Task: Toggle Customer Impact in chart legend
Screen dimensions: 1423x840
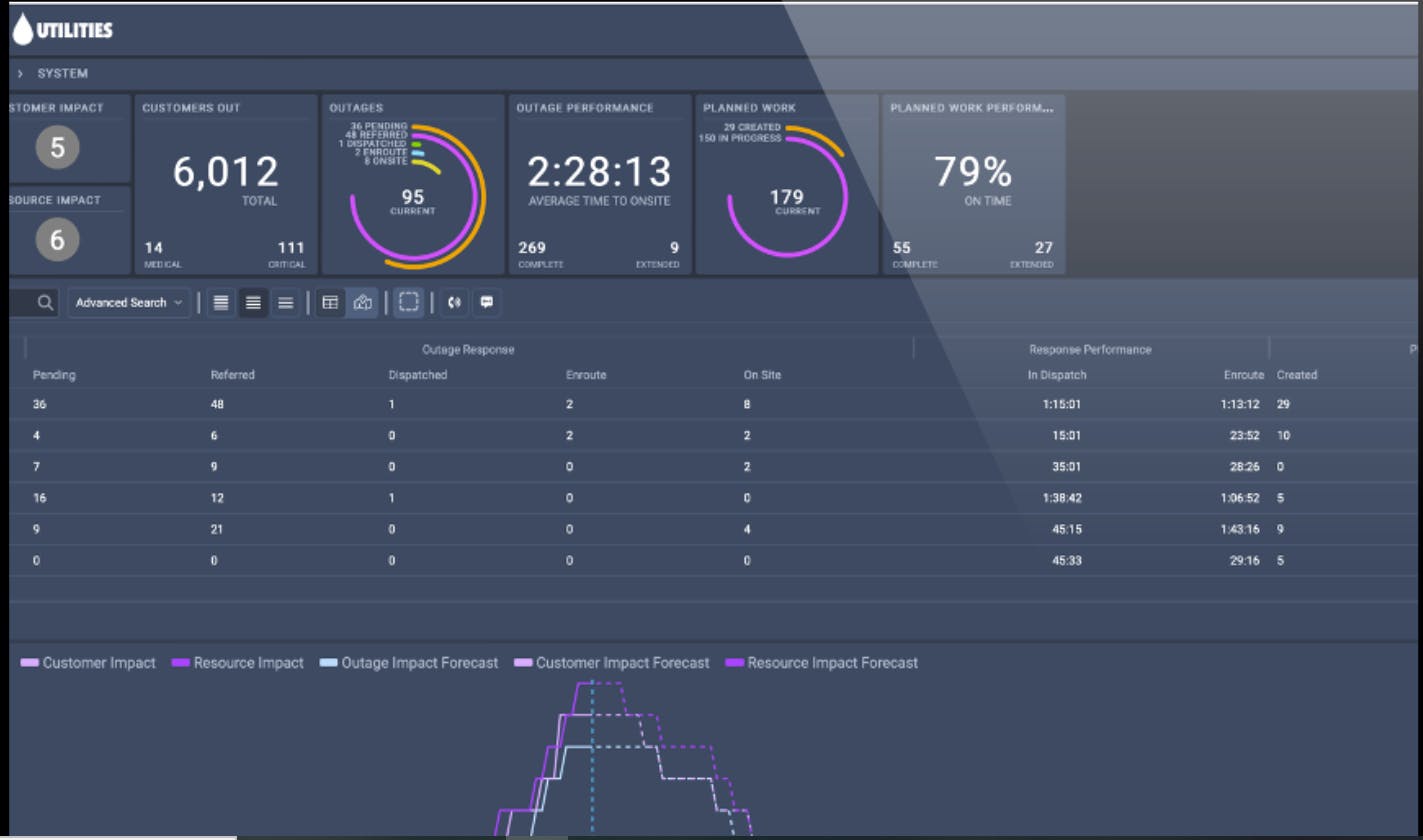Action: pyautogui.click(x=95, y=662)
